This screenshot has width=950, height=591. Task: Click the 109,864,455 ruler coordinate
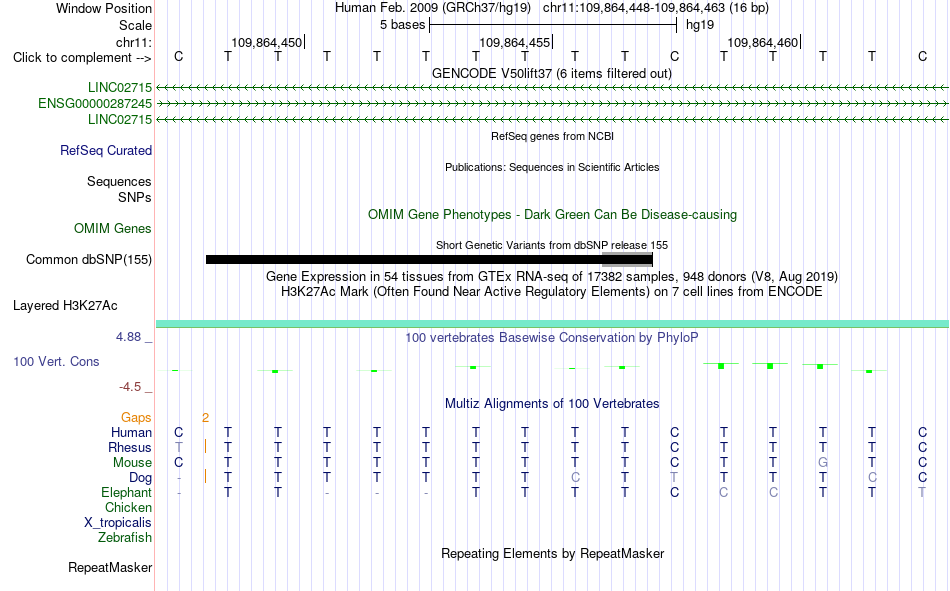click(514, 42)
